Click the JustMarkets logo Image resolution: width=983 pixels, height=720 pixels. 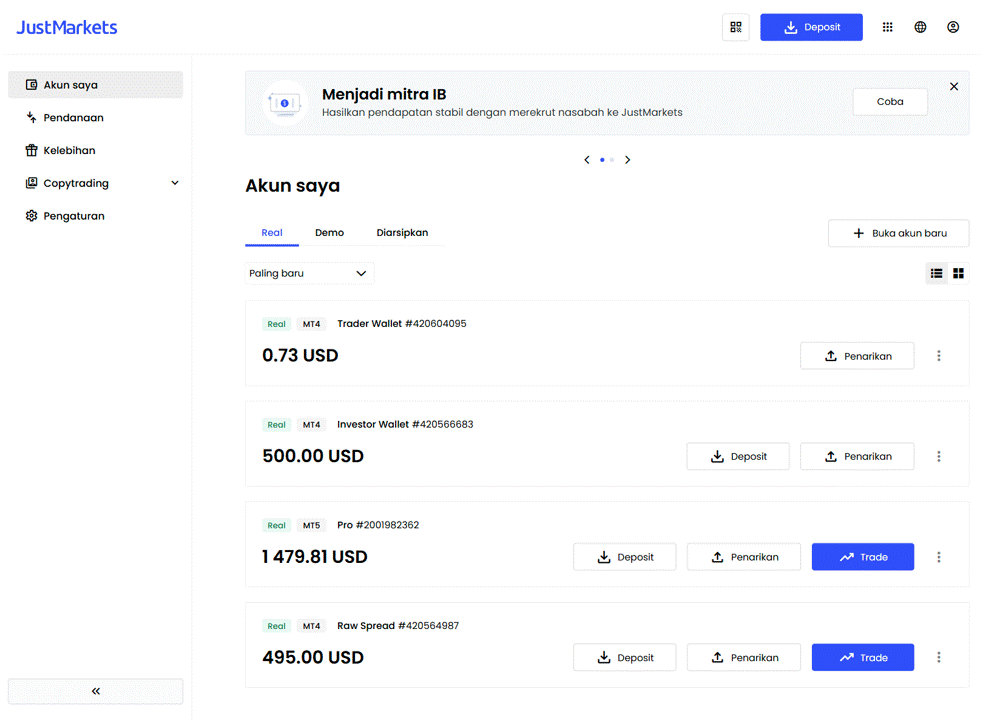[66, 28]
